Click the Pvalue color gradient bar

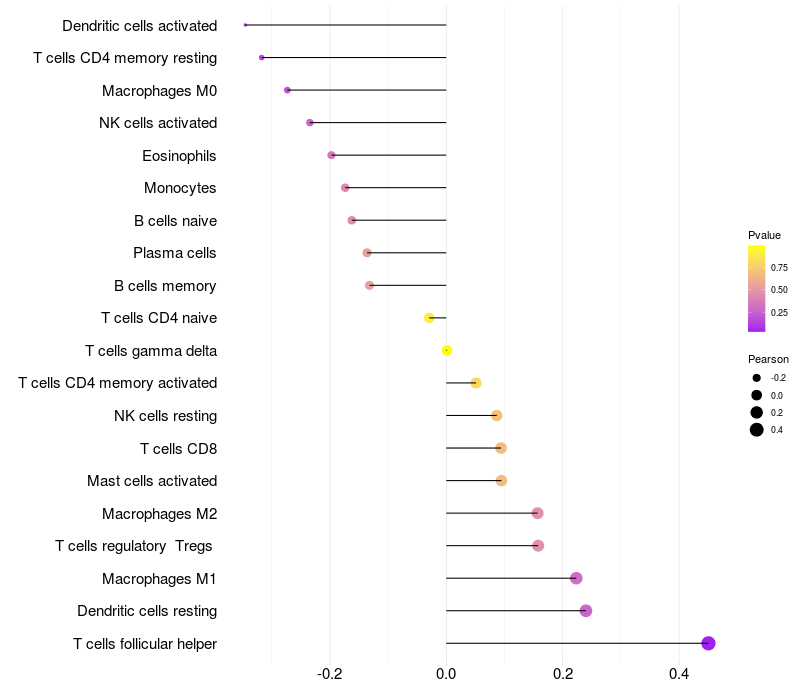pyautogui.click(x=756, y=288)
